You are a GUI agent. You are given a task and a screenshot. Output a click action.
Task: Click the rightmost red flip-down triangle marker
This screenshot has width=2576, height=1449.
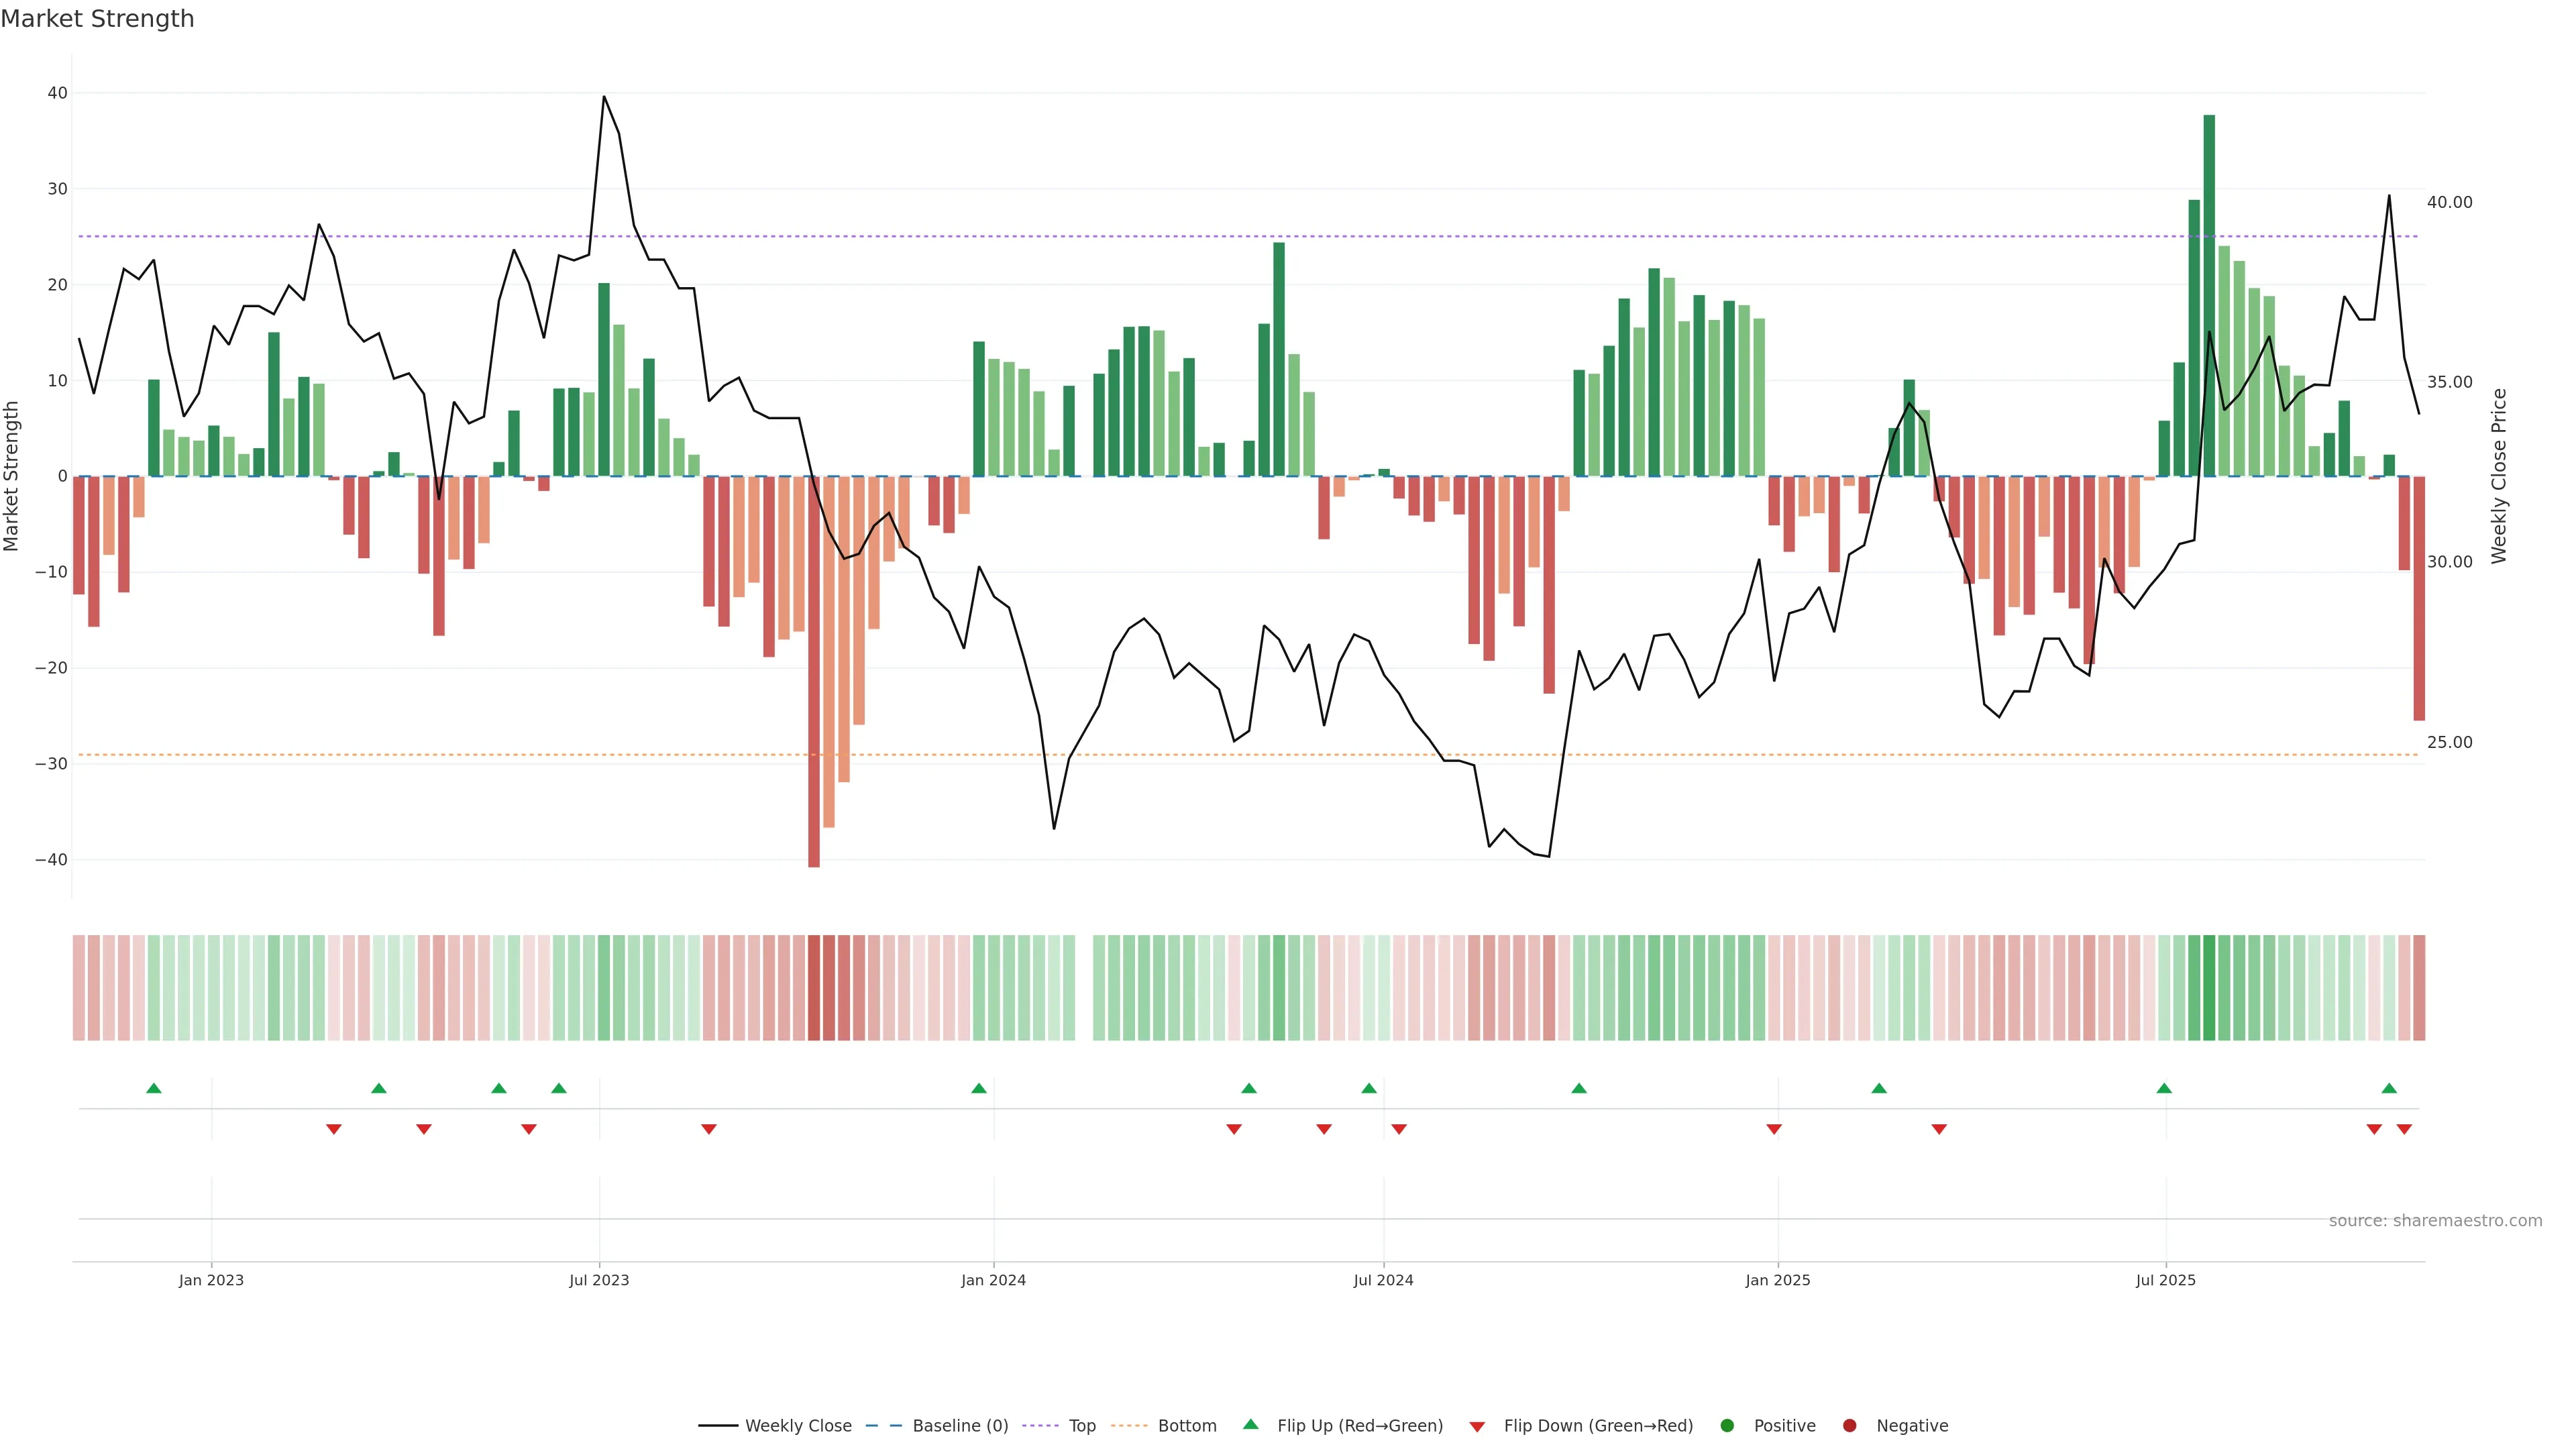click(x=2404, y=1129)
